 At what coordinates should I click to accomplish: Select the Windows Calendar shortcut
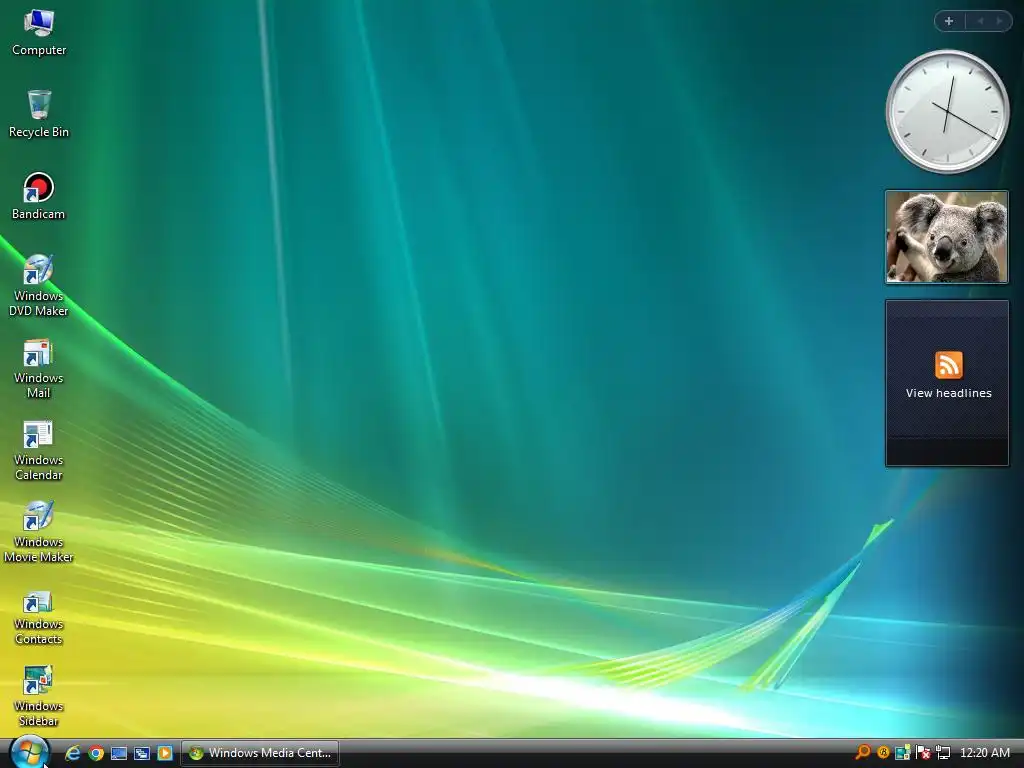tap(39, 450)
